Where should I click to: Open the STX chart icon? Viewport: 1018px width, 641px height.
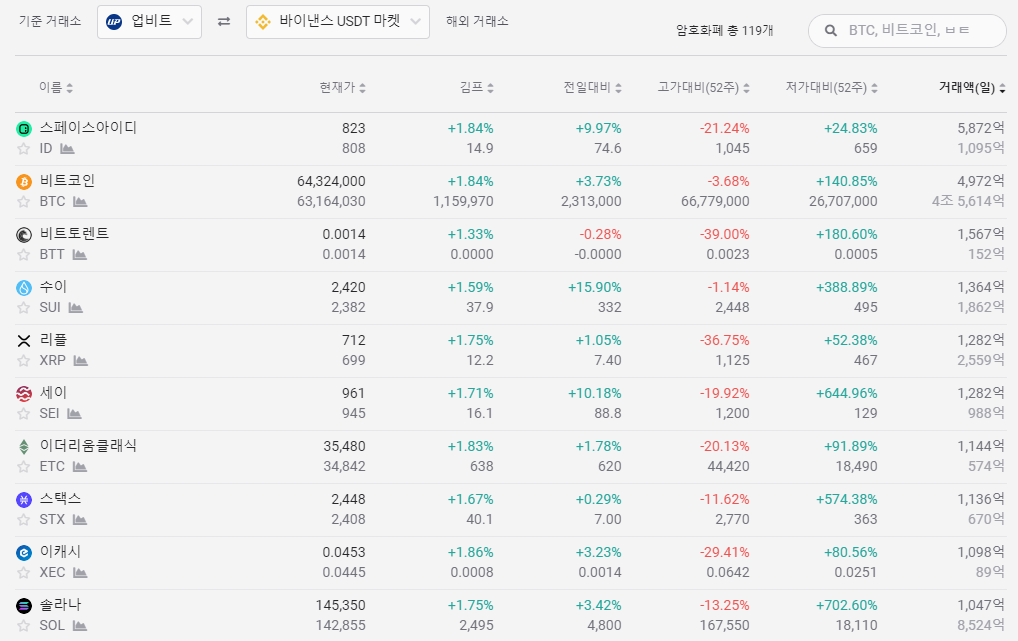[80, 520]
